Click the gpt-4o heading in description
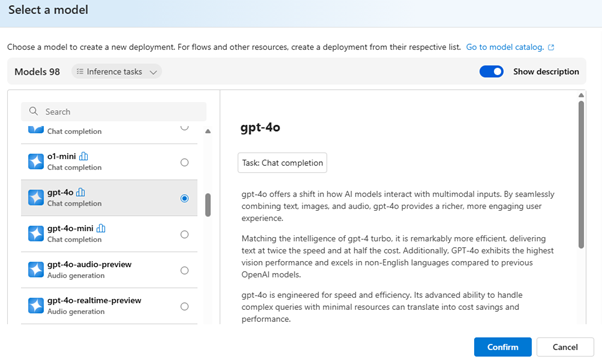 [260, 127]
